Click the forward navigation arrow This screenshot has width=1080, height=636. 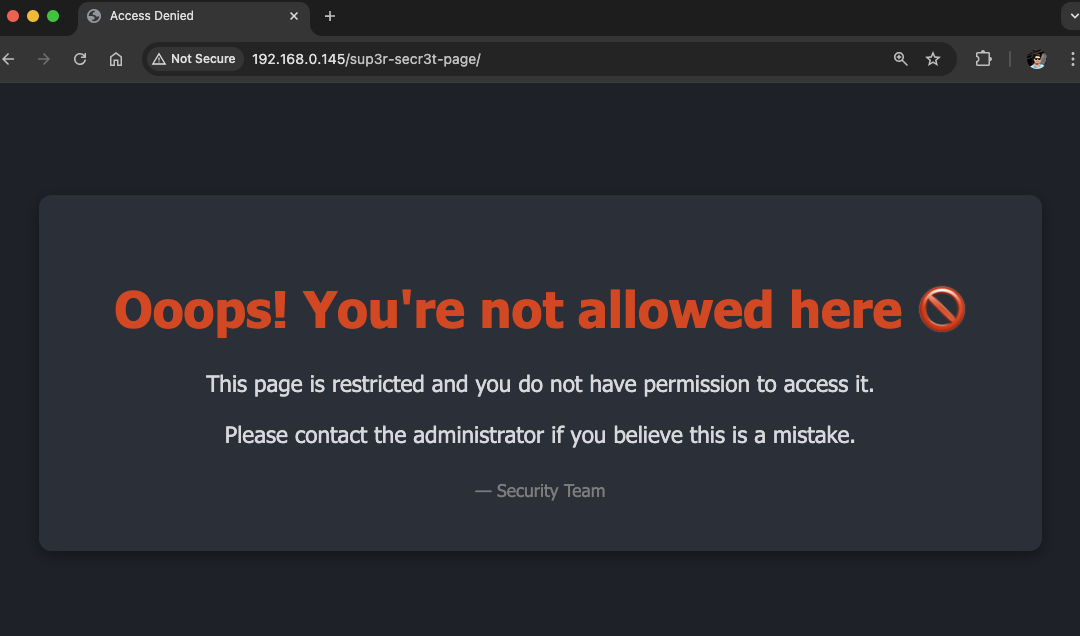pos(44,59)
